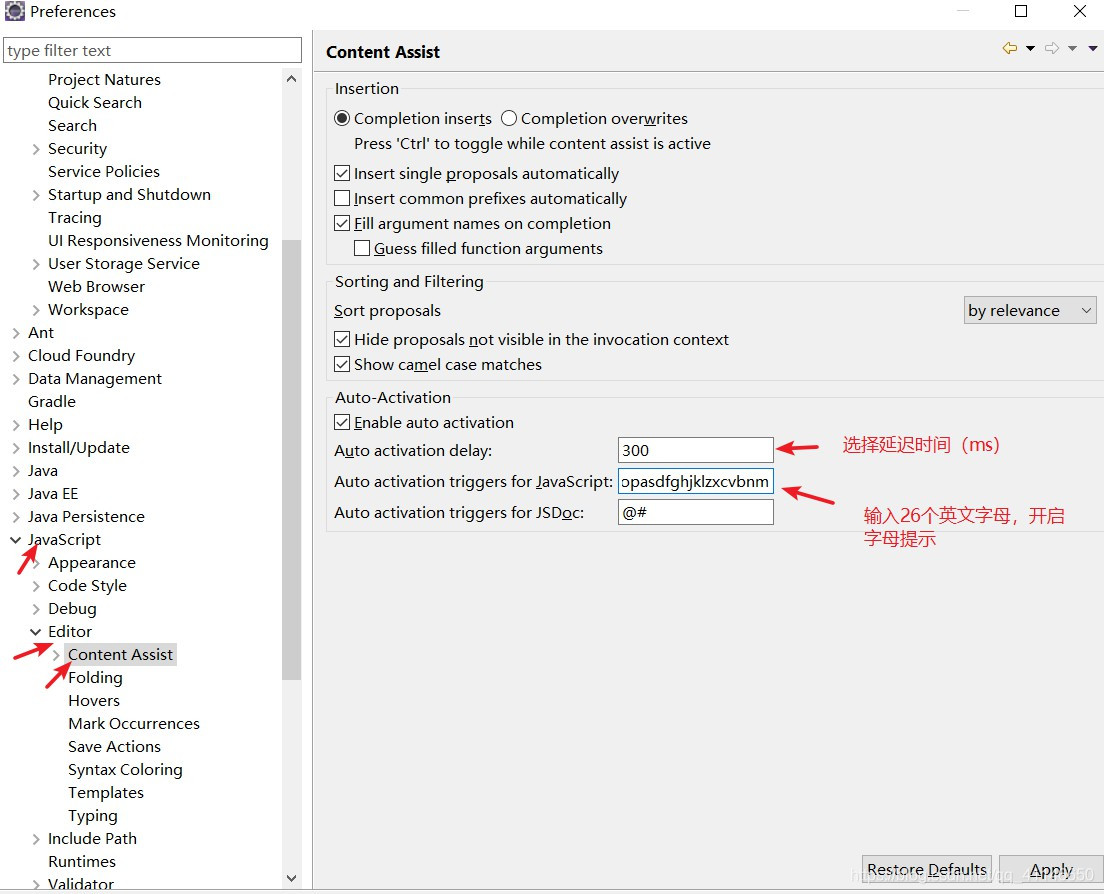Image resolution: width=1104 pixels, height=894 pixels.
Task: Open Save Actions preference page
Action: (x=114, y=747)
